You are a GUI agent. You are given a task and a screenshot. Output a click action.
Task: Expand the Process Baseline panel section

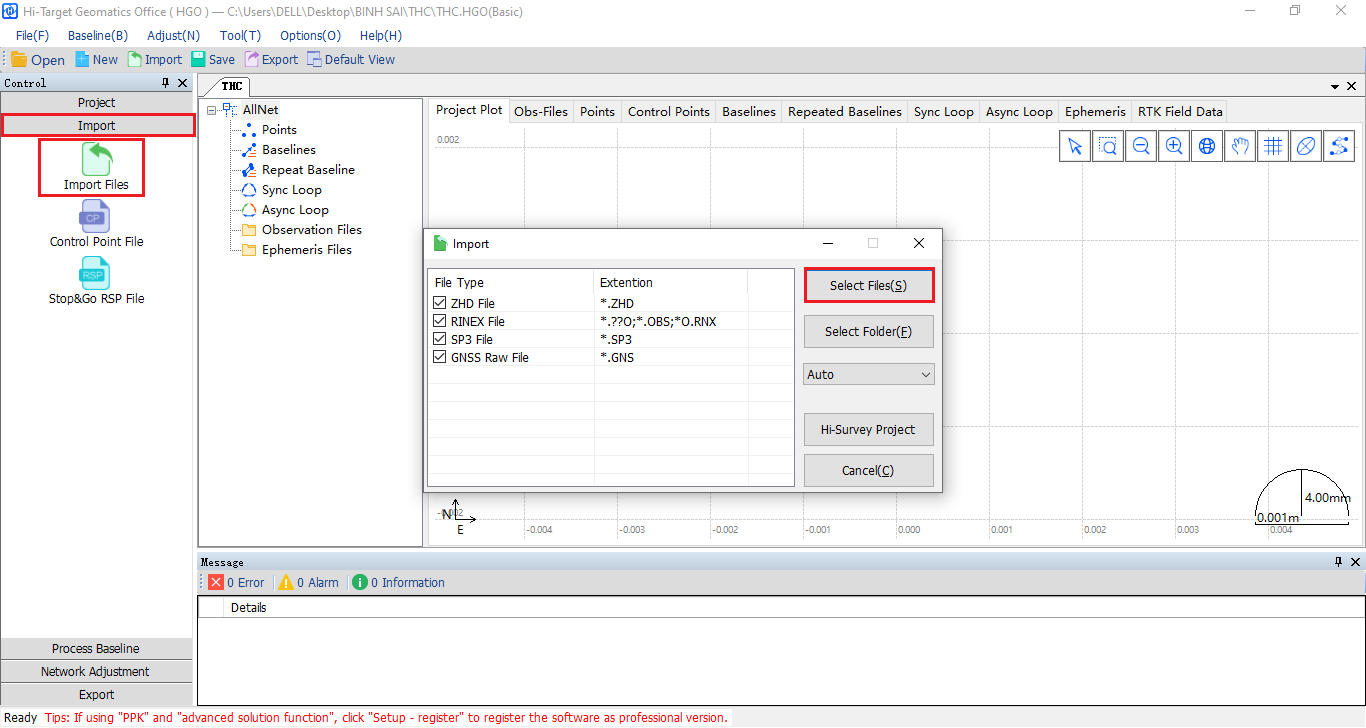pyautogui.click(x=96, y=649)
